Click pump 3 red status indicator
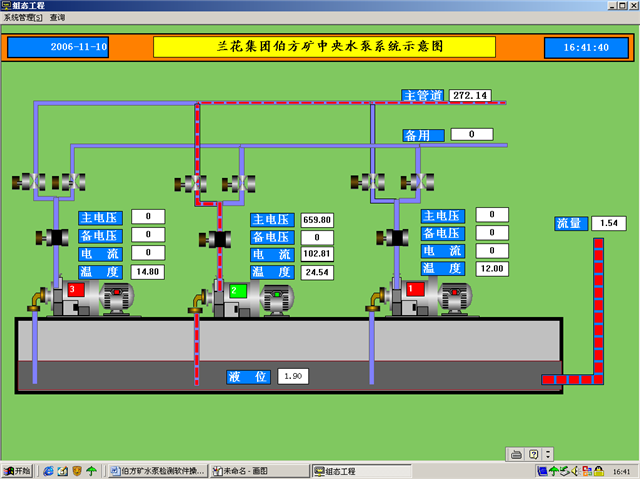The image size is (640, 479). (76, 290)
